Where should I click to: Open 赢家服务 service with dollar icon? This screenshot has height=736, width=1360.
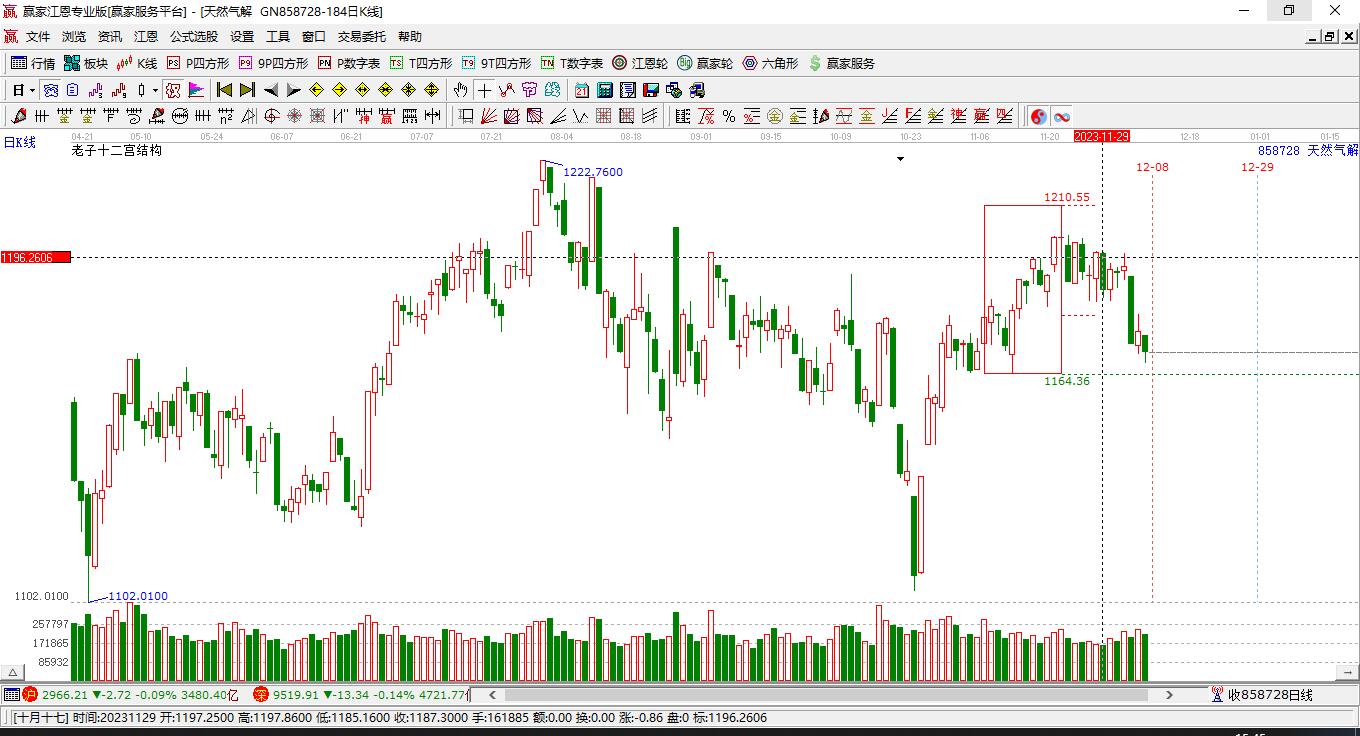pyautogui.click(x=841, y=63)
